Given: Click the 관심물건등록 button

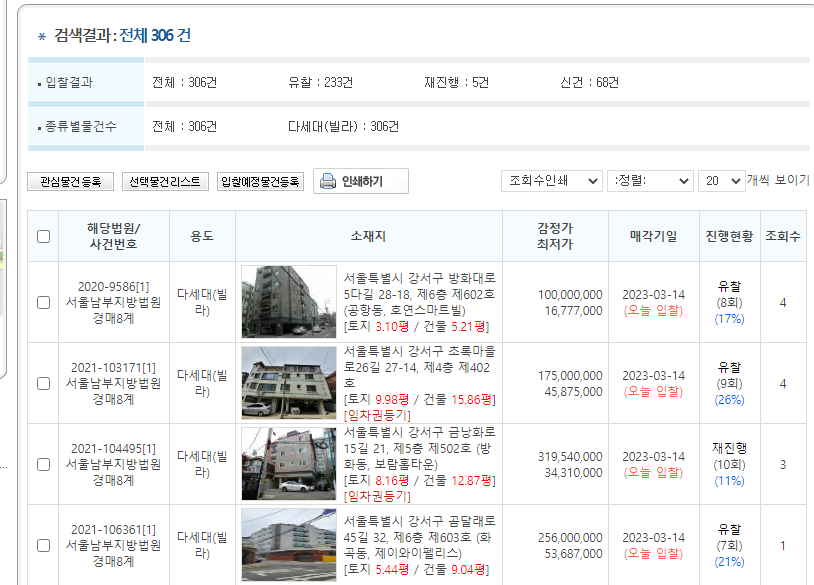Looking at the screenshot, I should pos(71,182).
